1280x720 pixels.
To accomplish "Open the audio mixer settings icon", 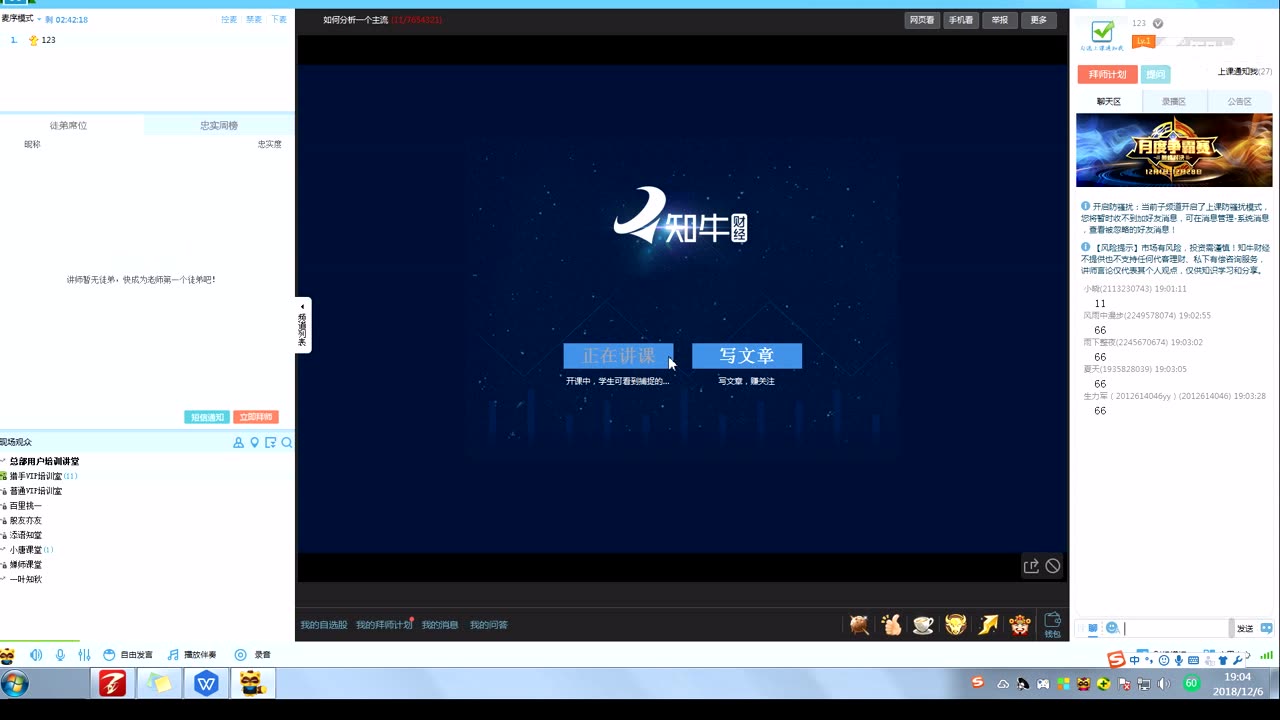I will click(84, 655).
